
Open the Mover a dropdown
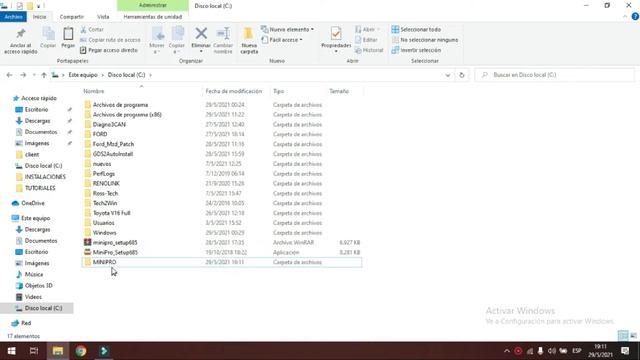coord(157,40)
